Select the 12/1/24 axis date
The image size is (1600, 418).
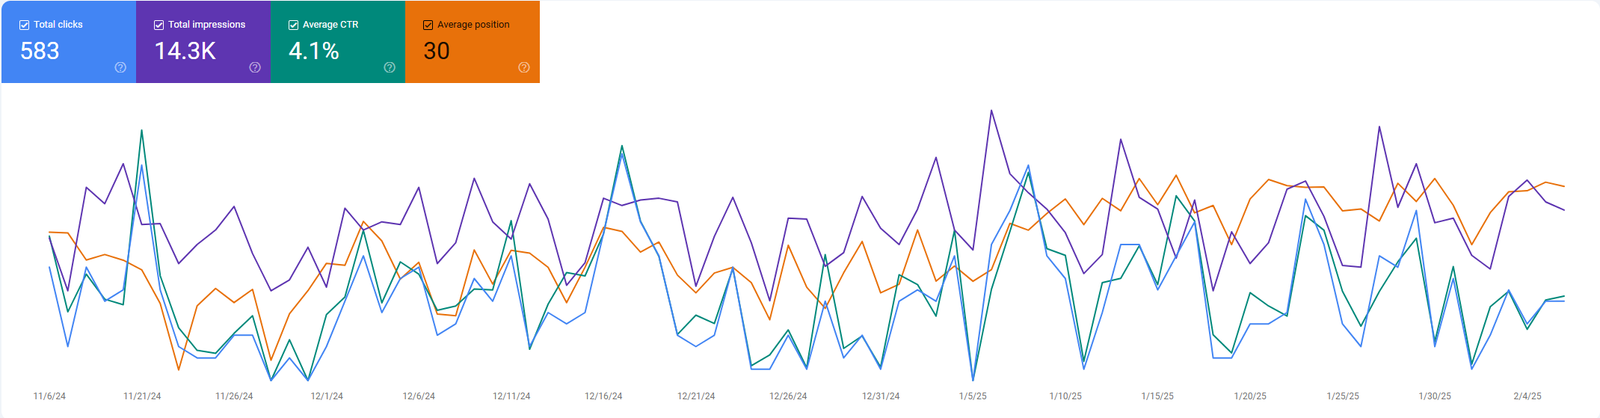tap(326, 396)
